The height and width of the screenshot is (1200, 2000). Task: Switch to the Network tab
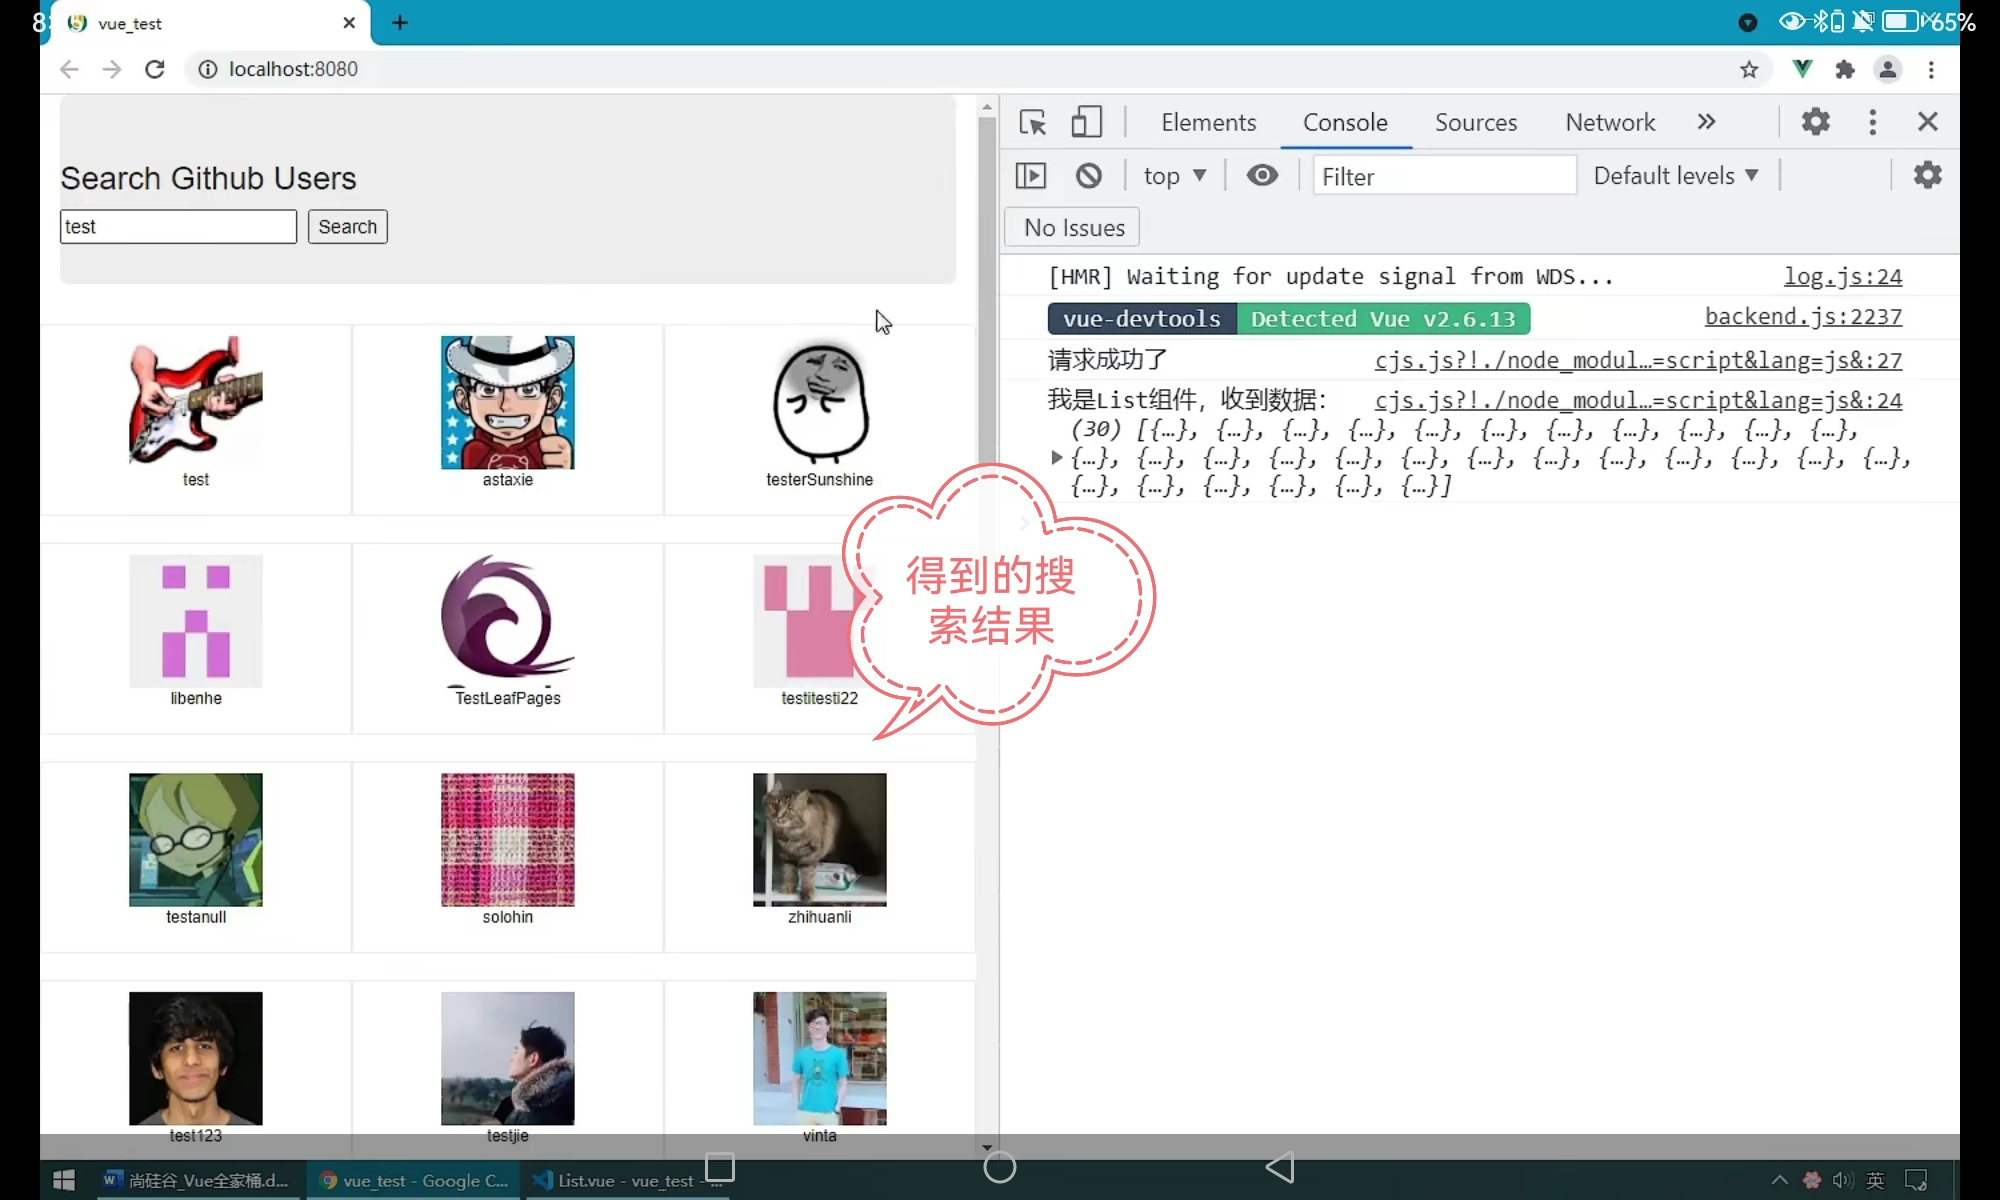click(1610, 122)
